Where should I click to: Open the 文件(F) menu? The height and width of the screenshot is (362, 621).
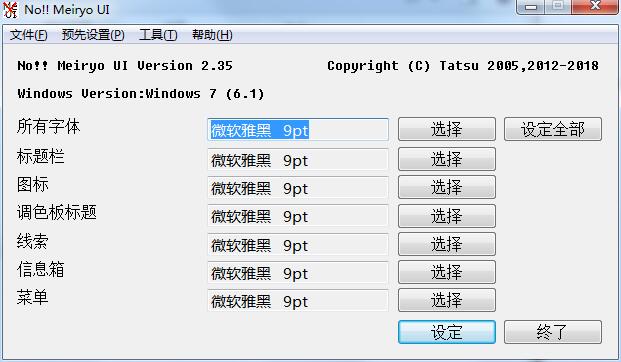[x=29, y=35]
